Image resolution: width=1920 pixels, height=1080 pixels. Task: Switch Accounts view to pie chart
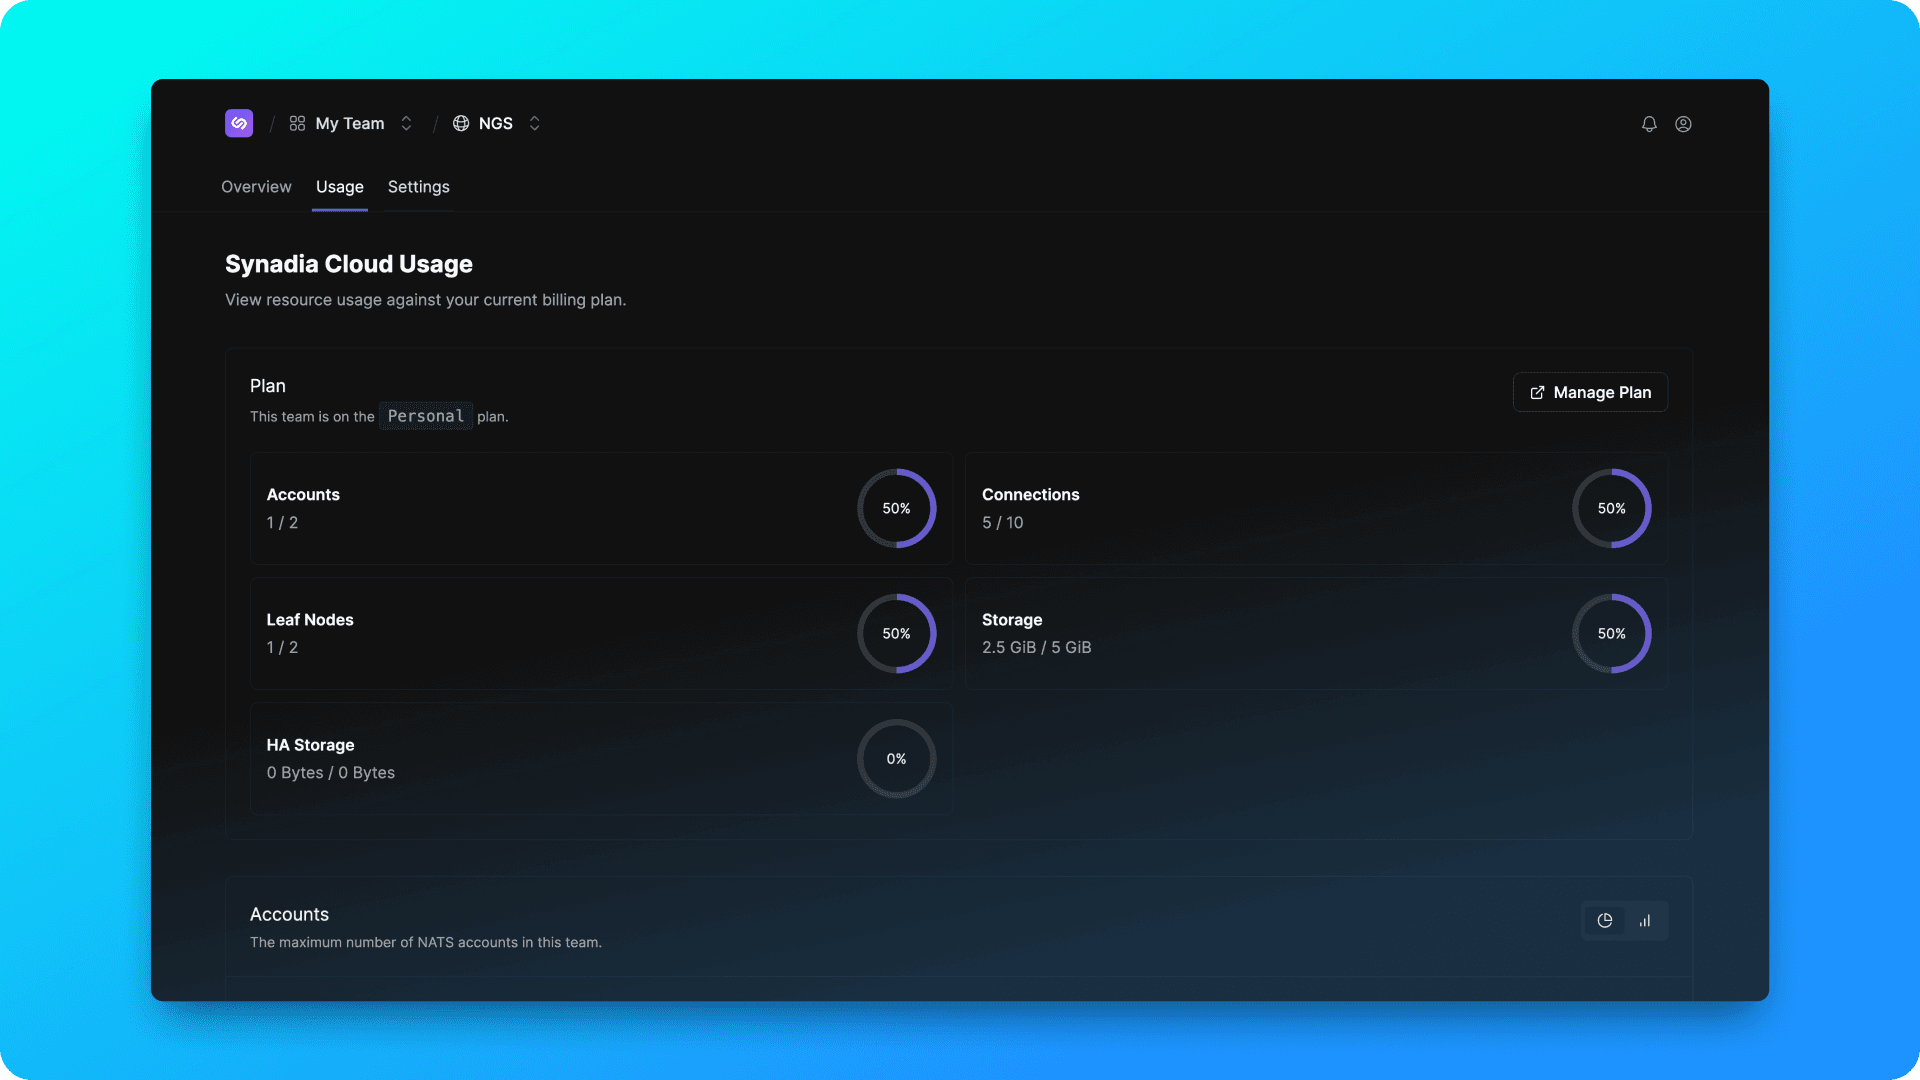pyautogui.click(x=1605, y=921)
